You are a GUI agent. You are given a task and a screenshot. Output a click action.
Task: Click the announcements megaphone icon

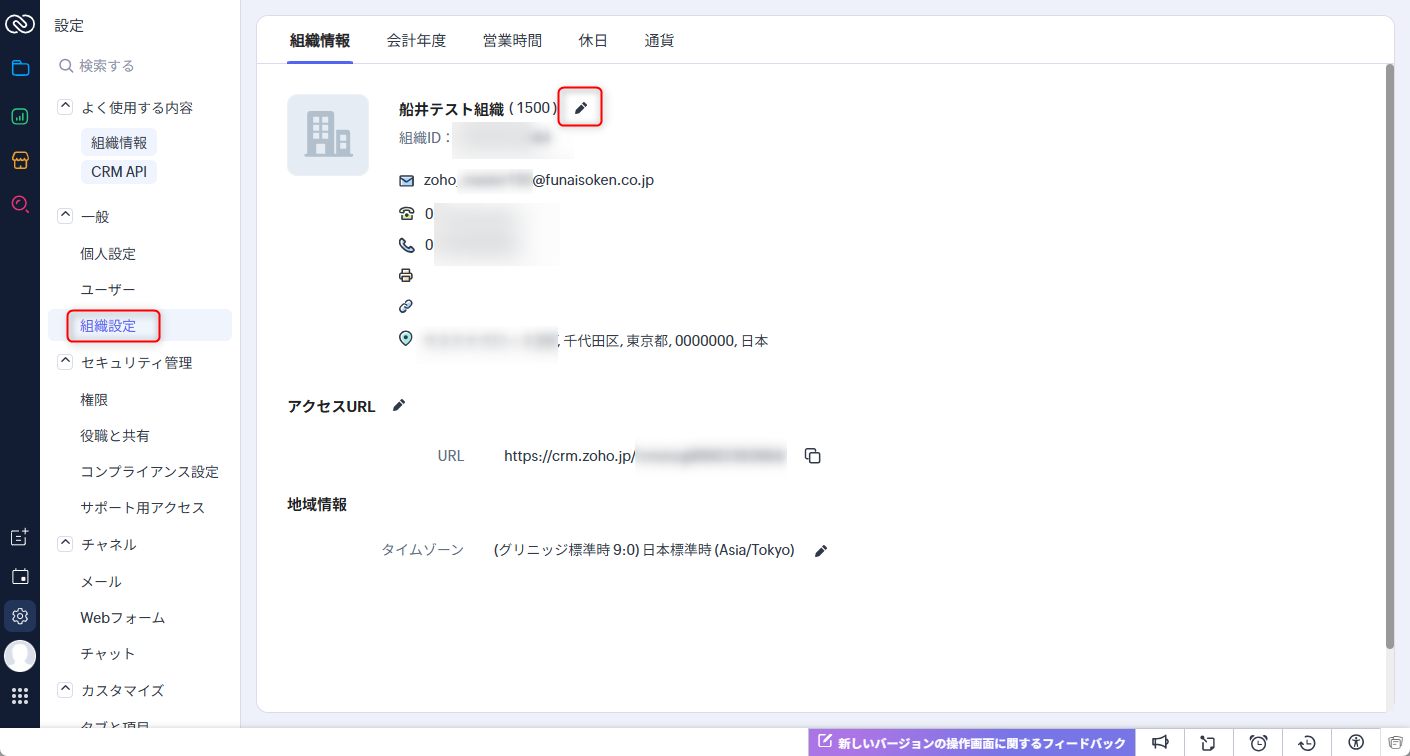coord(1160,742)
